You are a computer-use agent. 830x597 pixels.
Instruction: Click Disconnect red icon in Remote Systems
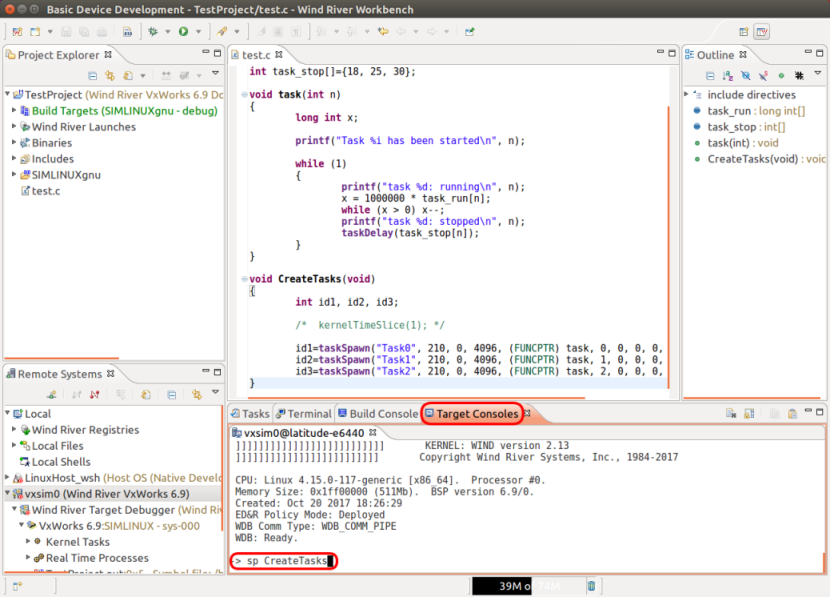point(95,395)
